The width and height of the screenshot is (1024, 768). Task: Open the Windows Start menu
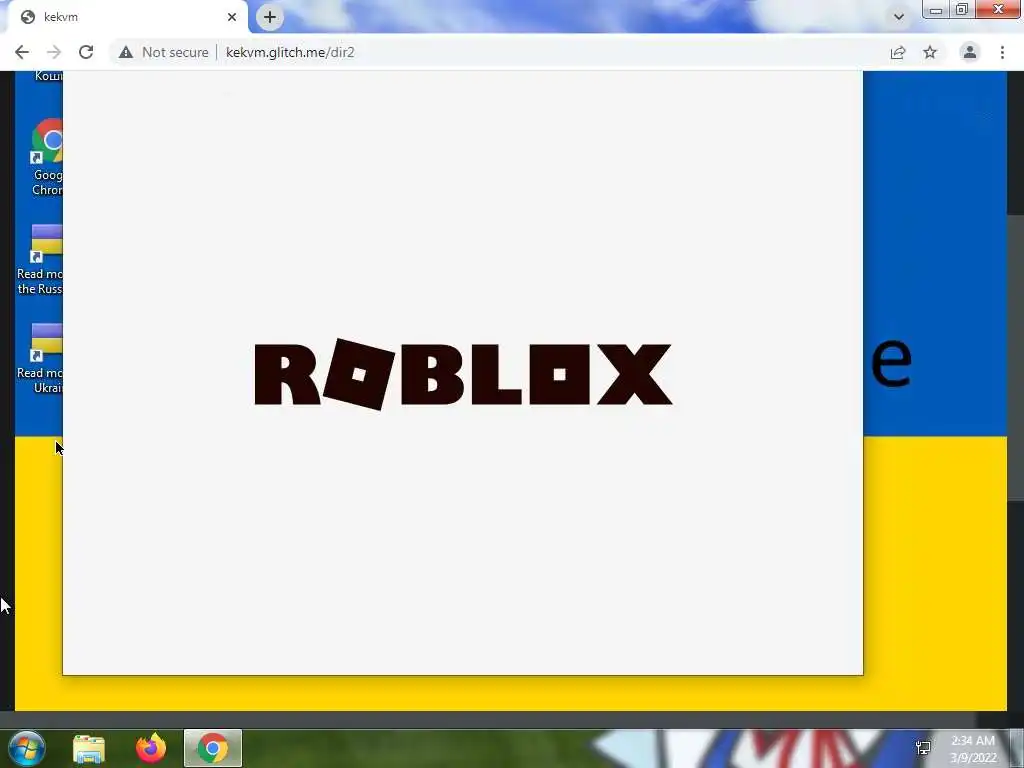[x=27, y=748]
